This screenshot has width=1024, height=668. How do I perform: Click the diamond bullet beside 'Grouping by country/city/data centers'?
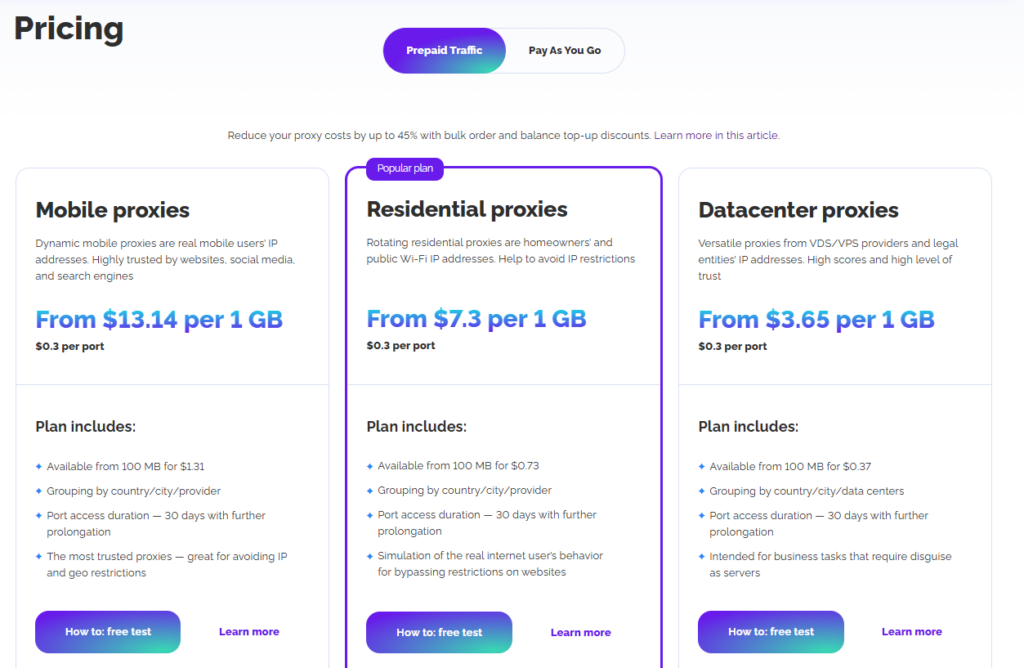point(703,491)
